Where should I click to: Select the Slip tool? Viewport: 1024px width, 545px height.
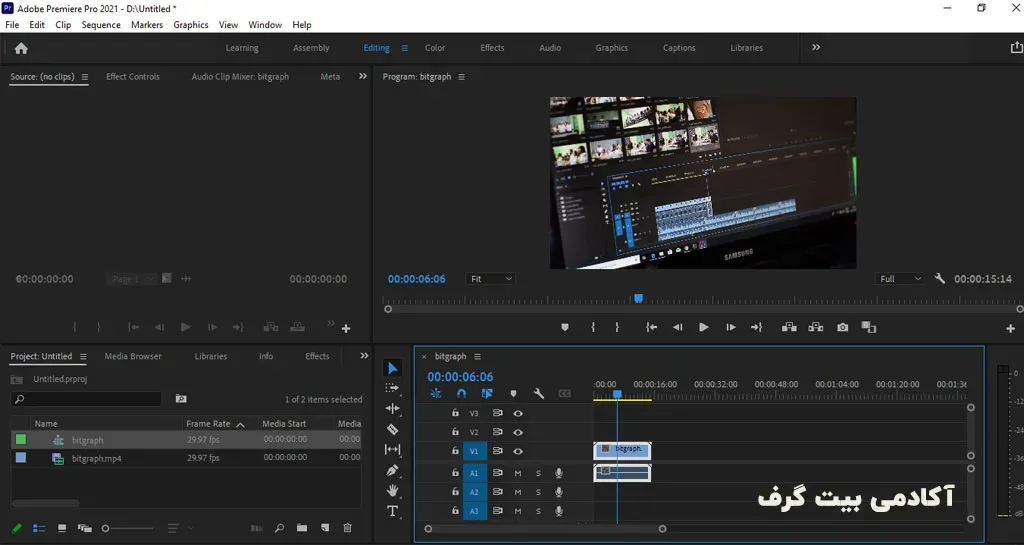pos(392,449)
